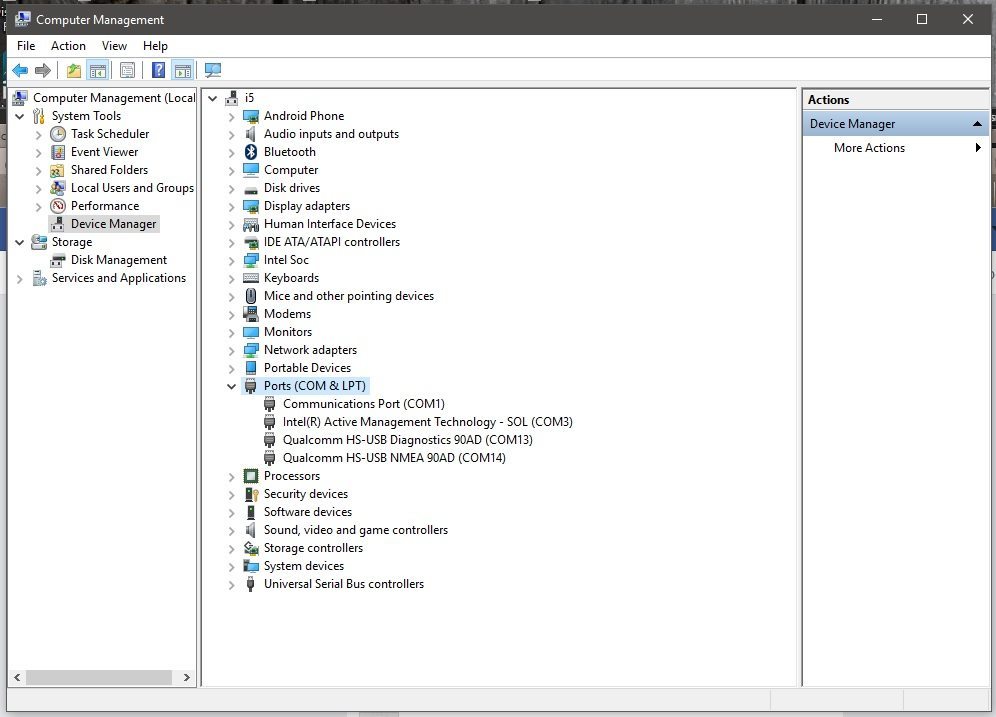Collapse the Device Manager actions header
Viewport: 996px width, 717px height.
977,124
